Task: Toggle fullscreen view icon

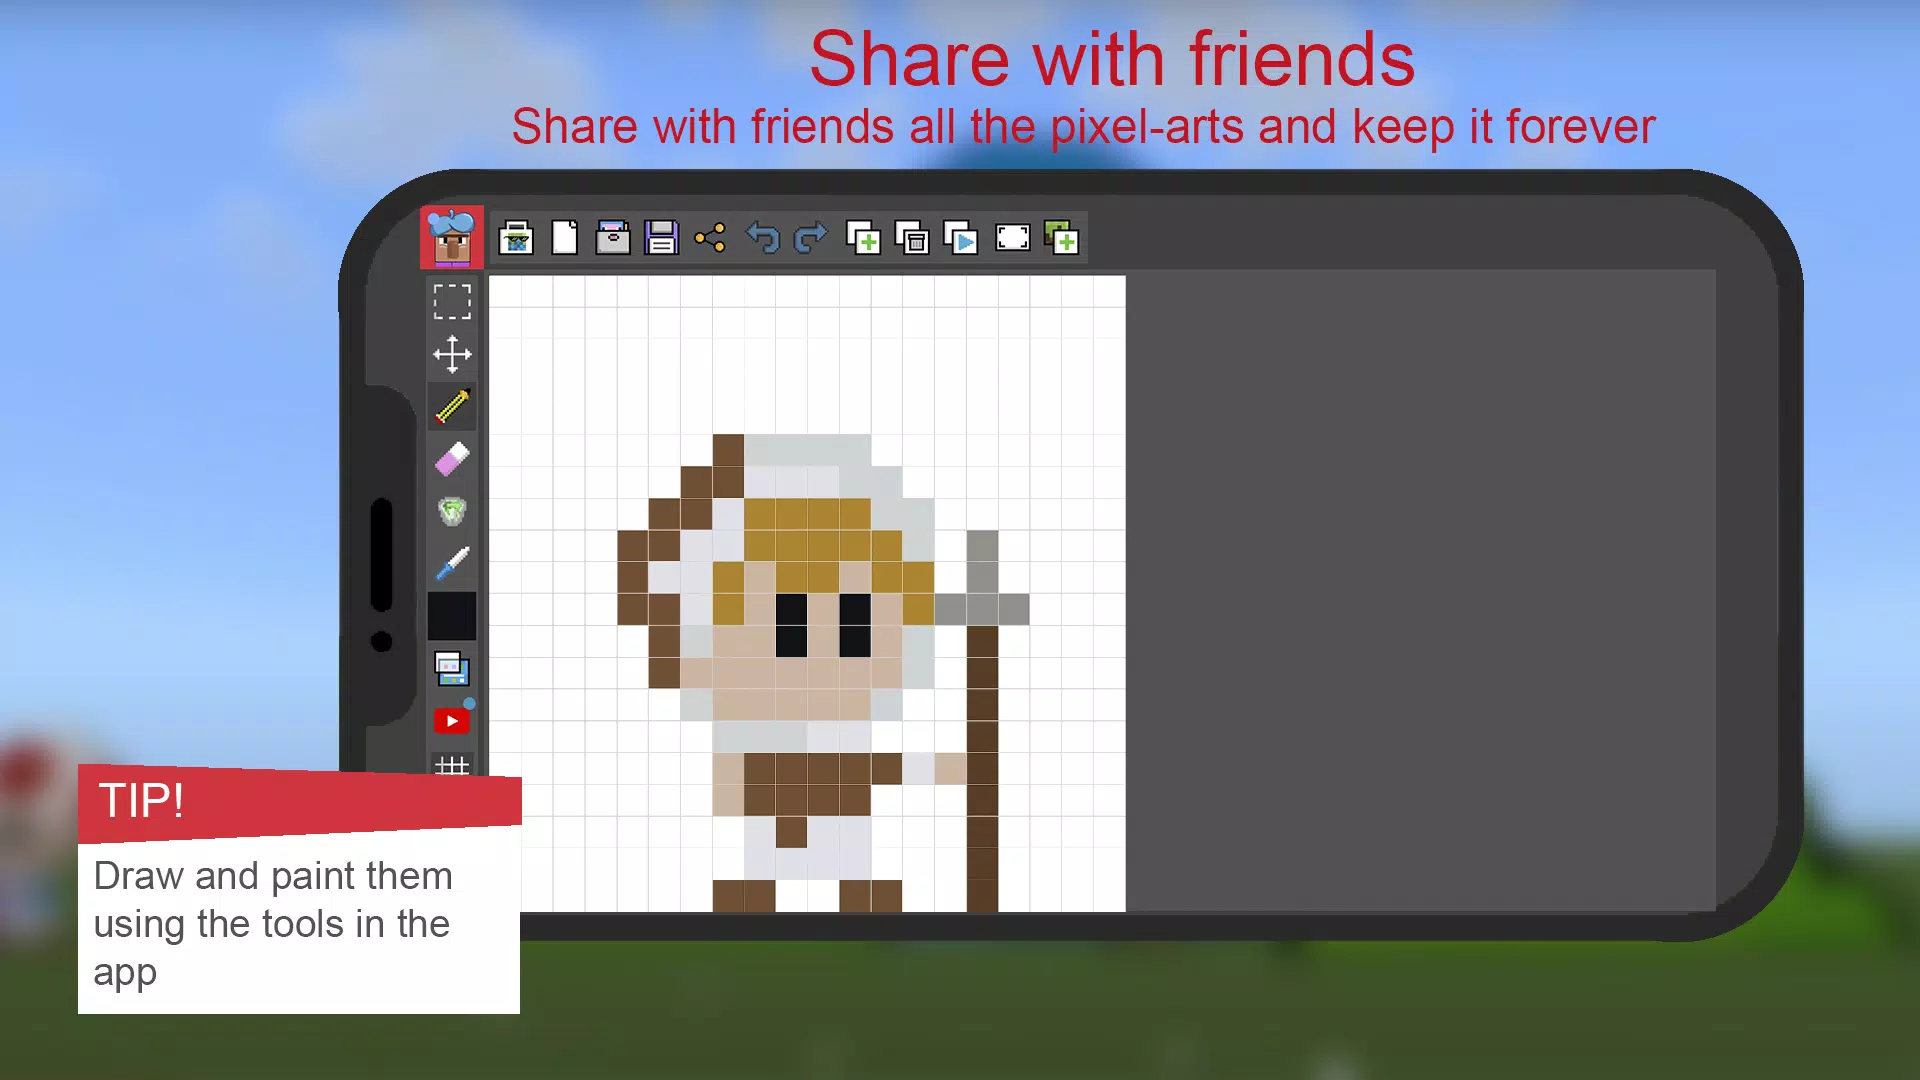Action: [1012, 238]
